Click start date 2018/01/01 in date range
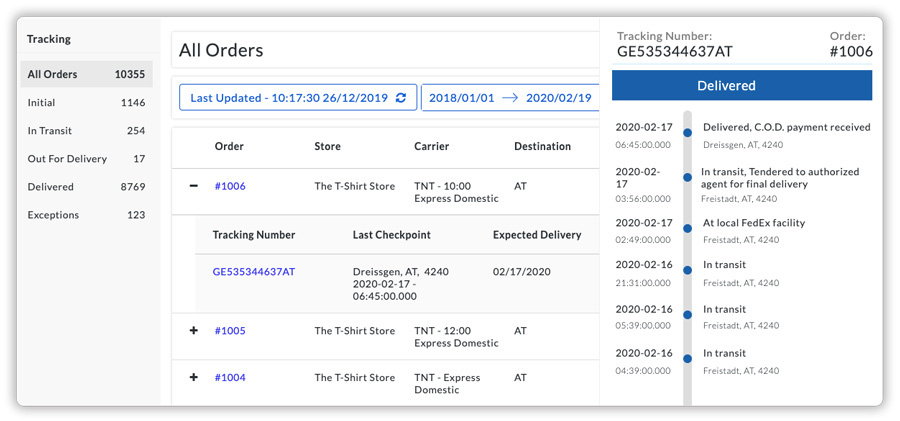Image resolution: width=900 pixels, height=421 pixels. coord(461,98)
